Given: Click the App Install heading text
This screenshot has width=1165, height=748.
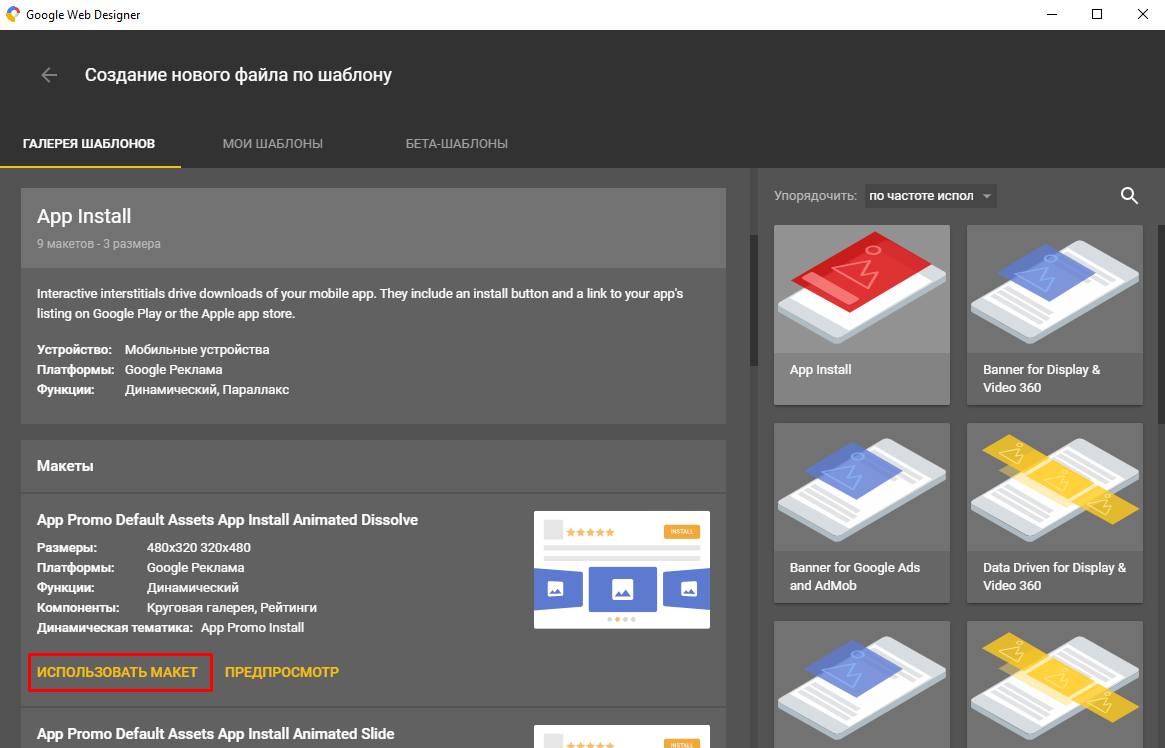Looking at the screenshot, I should tap(84, 216).
